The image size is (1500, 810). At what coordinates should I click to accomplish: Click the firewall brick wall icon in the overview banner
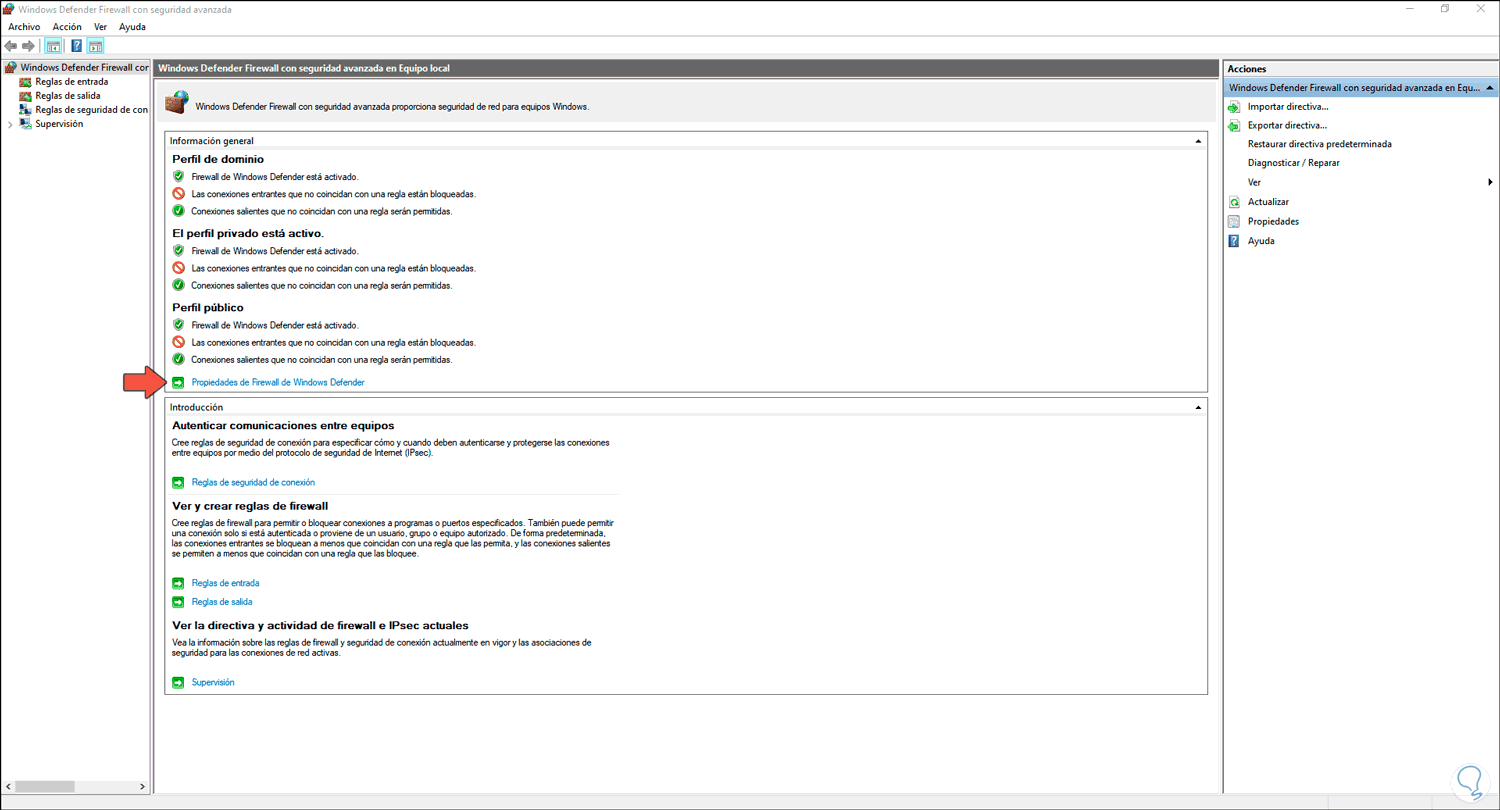176,103
